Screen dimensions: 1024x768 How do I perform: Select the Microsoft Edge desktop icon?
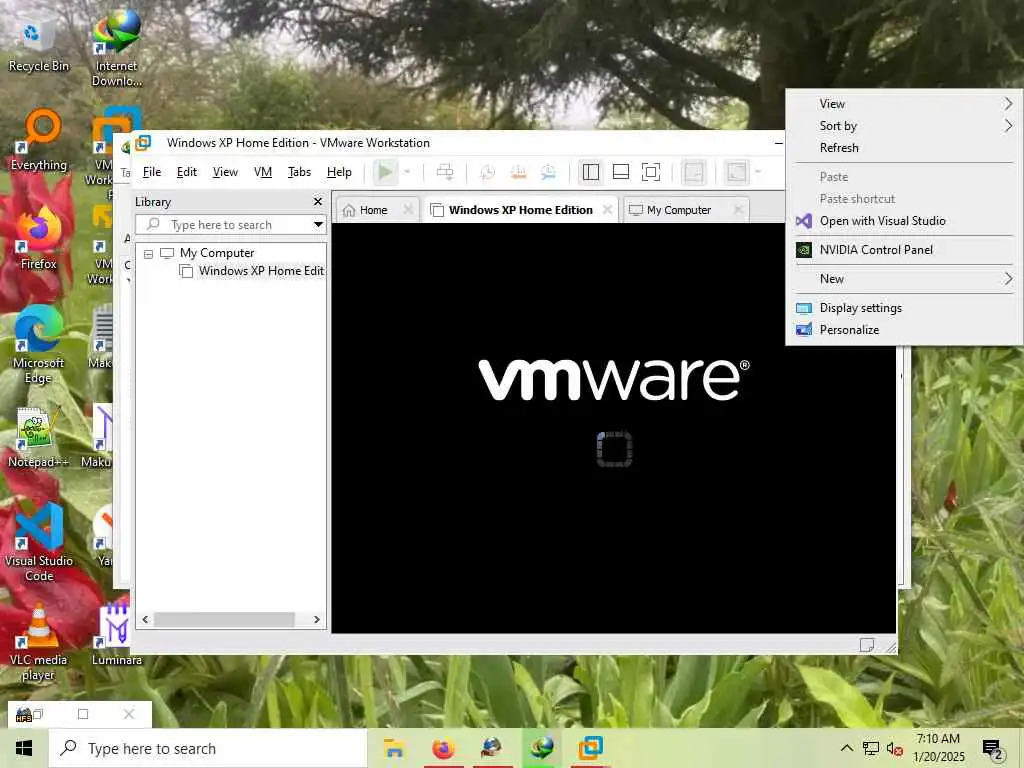pos(39,345)
